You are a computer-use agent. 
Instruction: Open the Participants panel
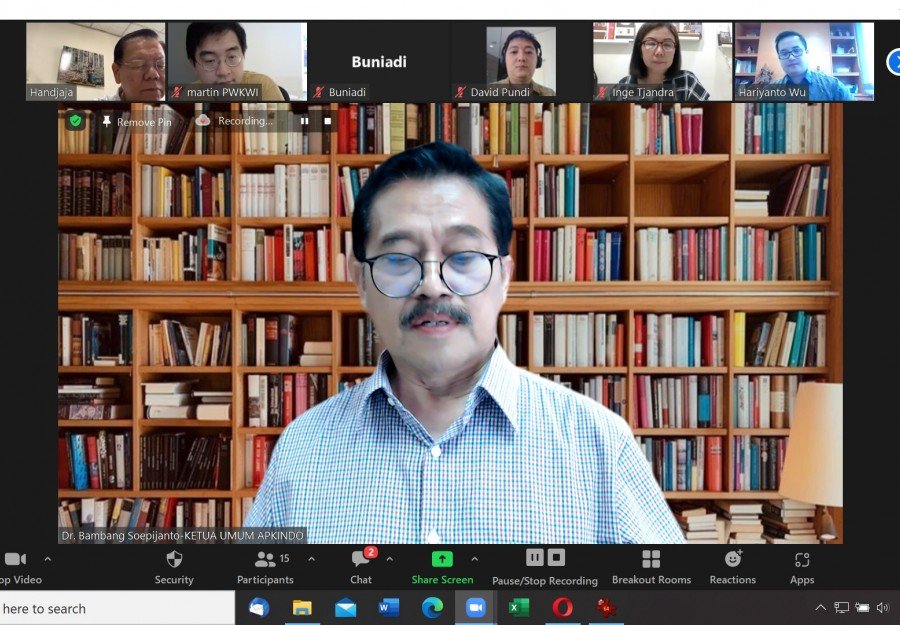pos(265,568)
